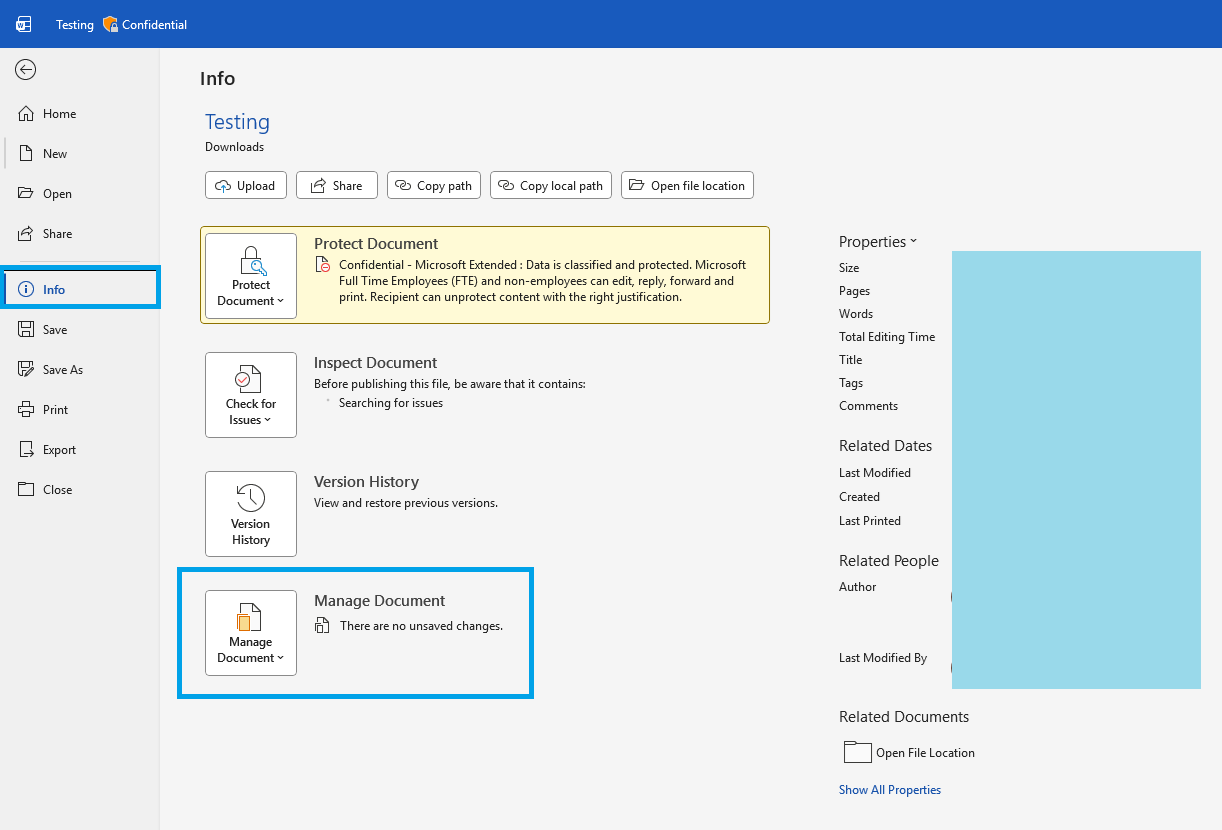Click the Author label under Related People
The image size is (1222, 830).
pyautogui.click(x=857, y=587)
